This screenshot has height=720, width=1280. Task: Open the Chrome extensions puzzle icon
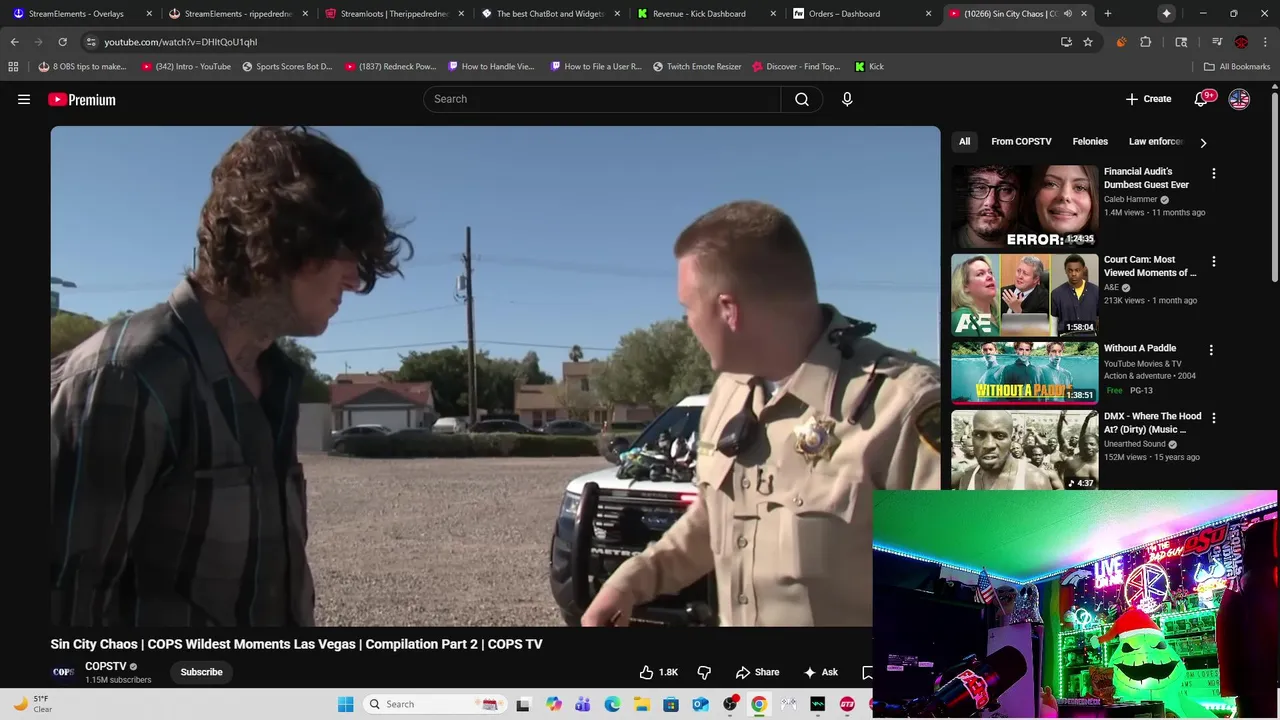tap(1146, 42)
